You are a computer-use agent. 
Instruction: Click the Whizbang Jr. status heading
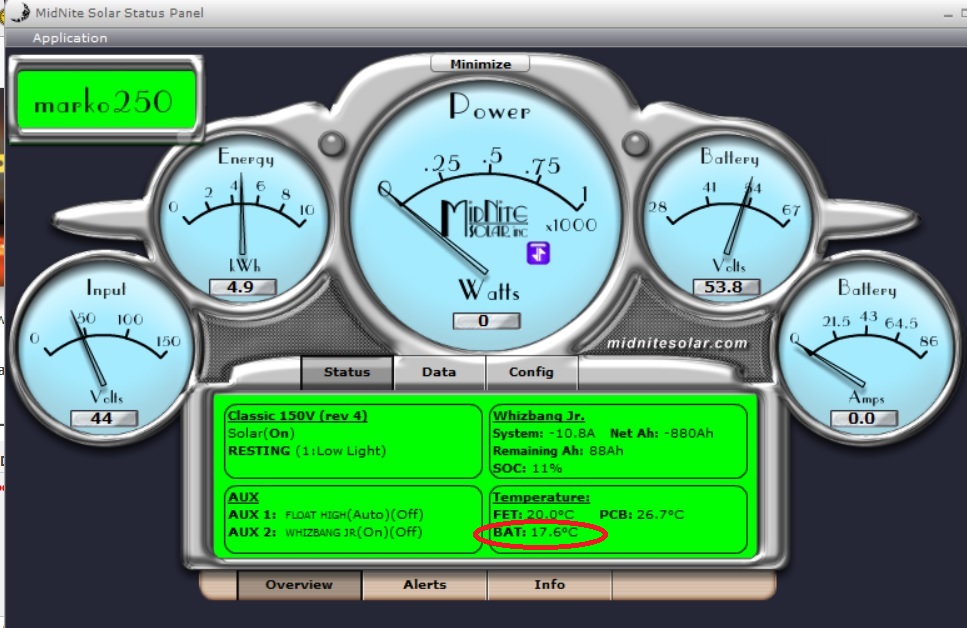(539, 416)
